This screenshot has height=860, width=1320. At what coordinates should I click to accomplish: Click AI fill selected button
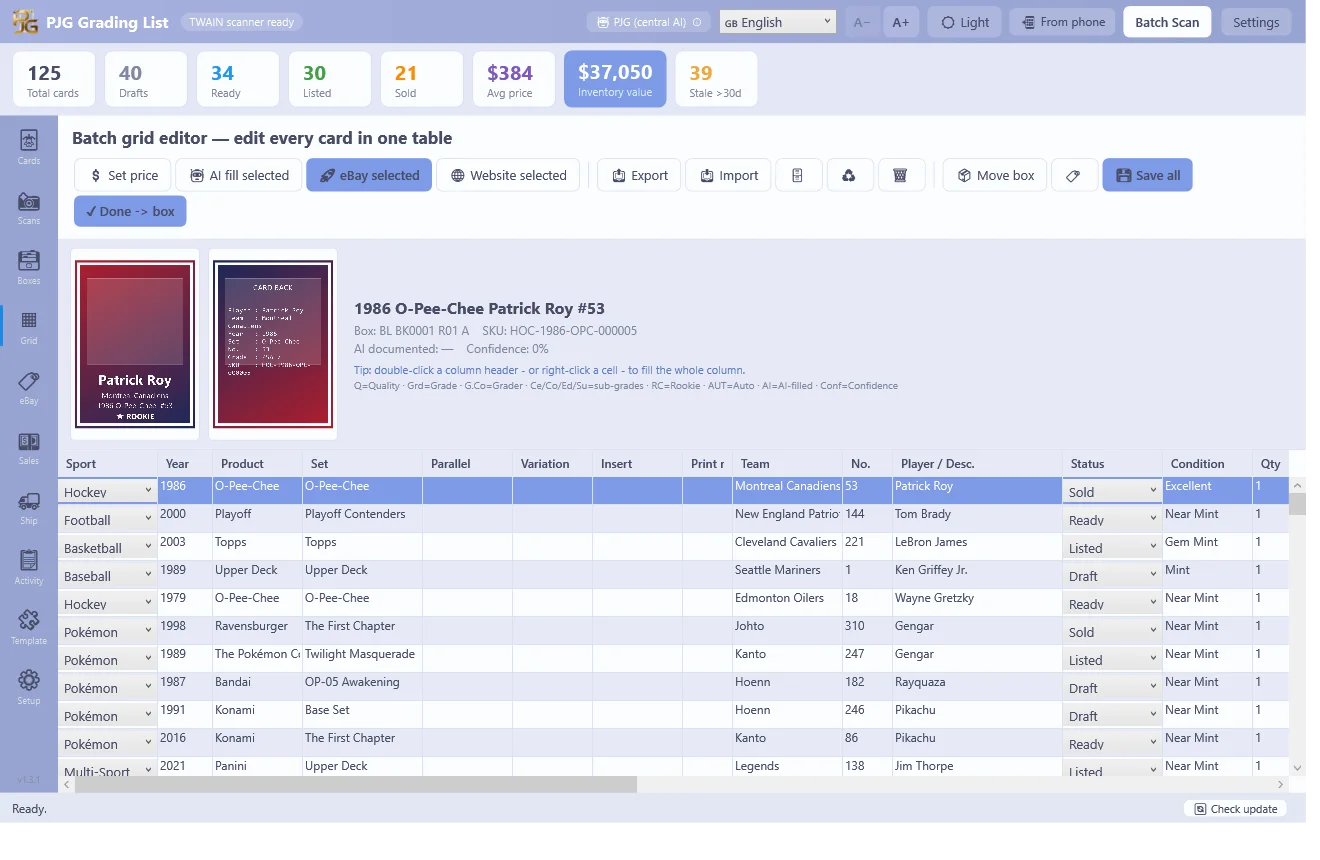pos(239,175)
